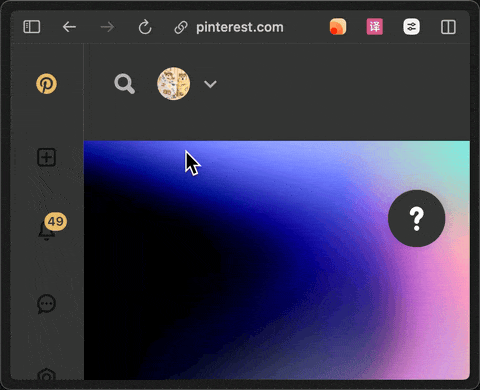Reload the Pinterest page
Screen dimensions: 480x390
(x=145, y=27)
